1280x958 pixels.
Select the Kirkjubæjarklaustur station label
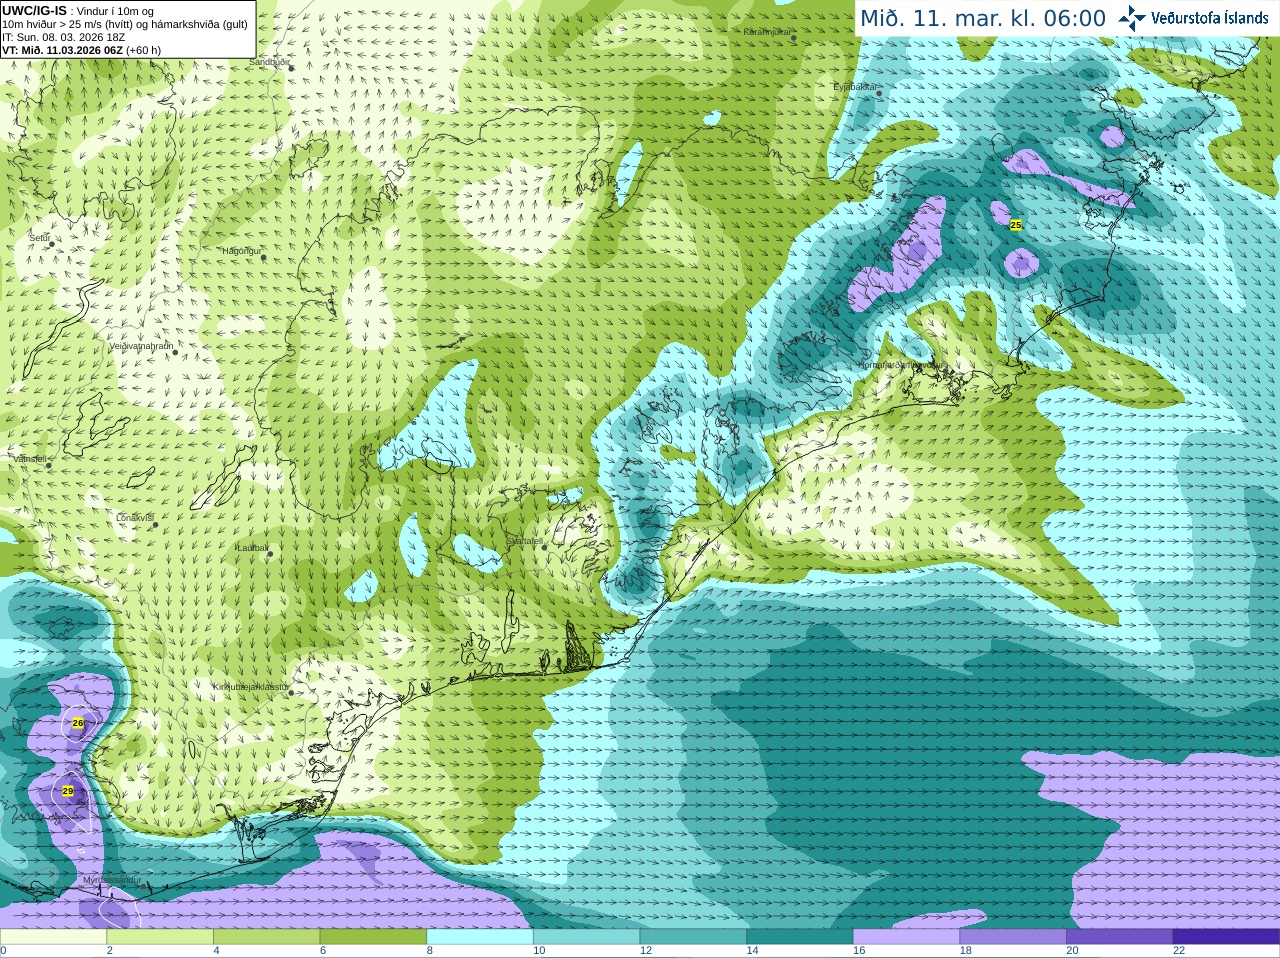point(251,687)
